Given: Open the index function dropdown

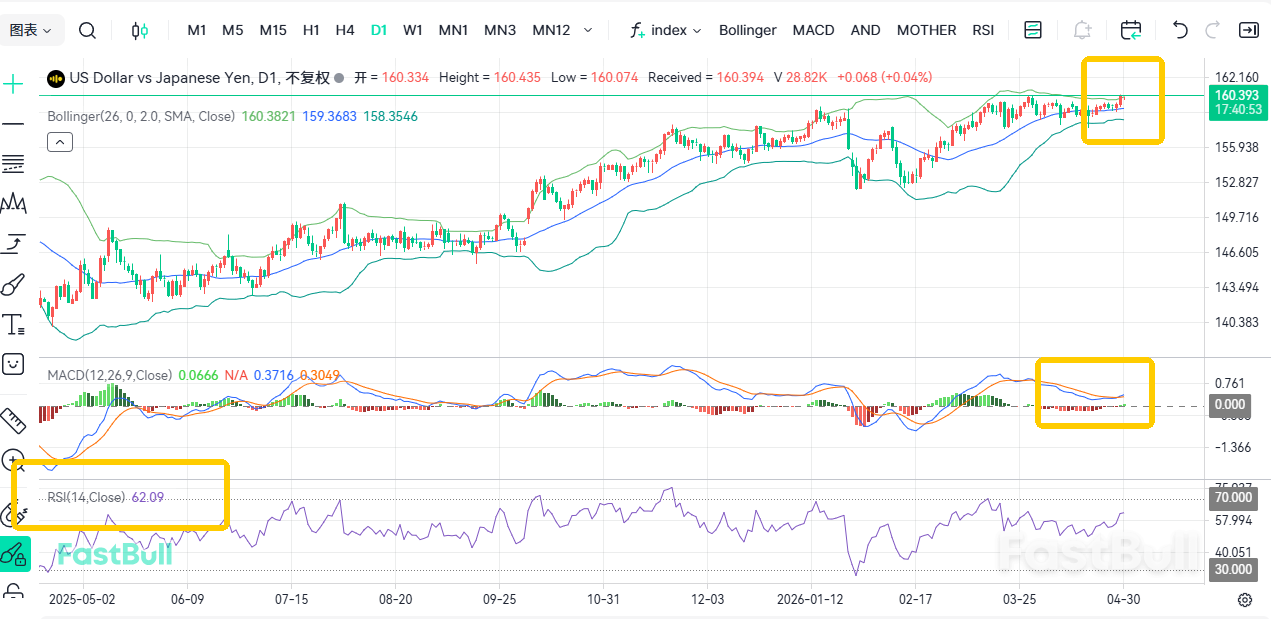Looking at the screenshot, I should click(665, 30).
